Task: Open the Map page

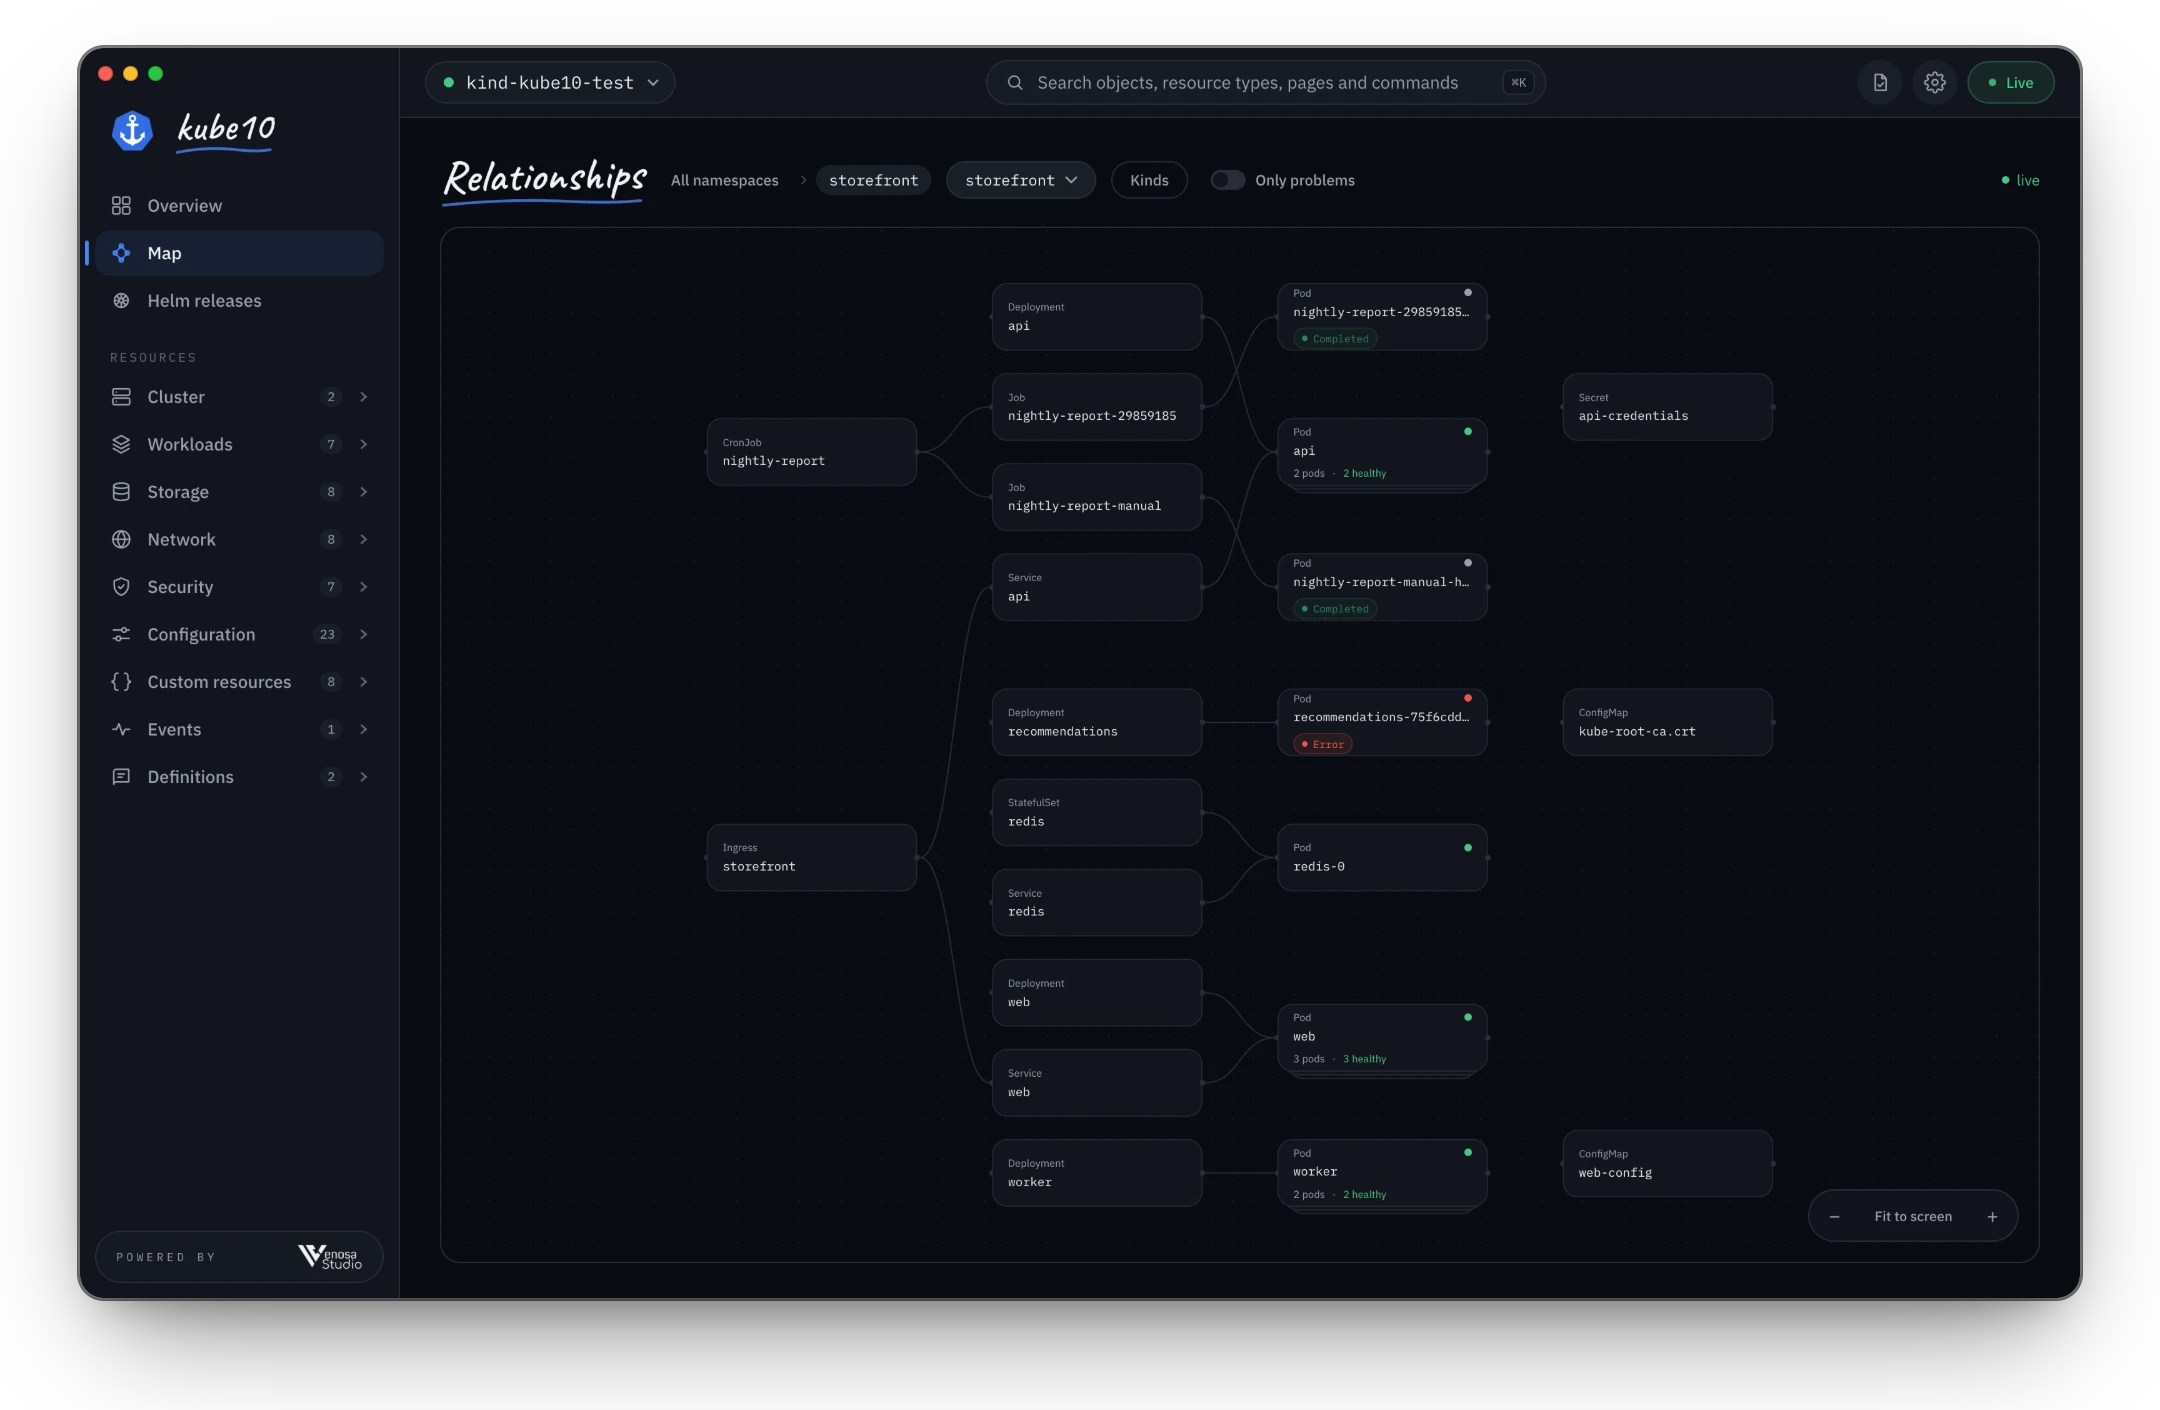Action: click(x=240, y=253)
